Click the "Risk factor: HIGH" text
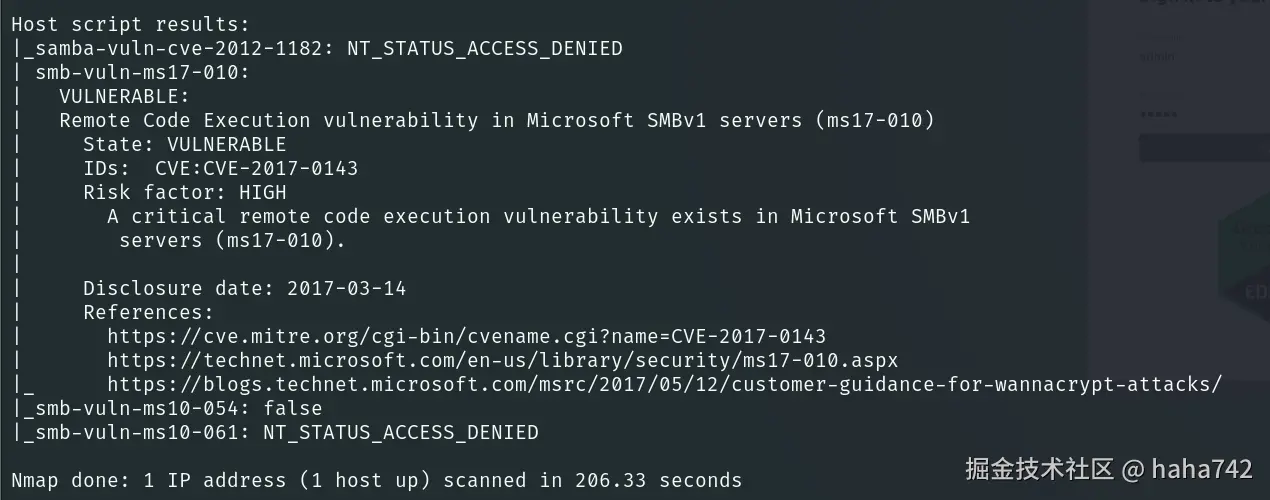The width and height of the screenshot is (1270, 500). [x=184, y=192]
